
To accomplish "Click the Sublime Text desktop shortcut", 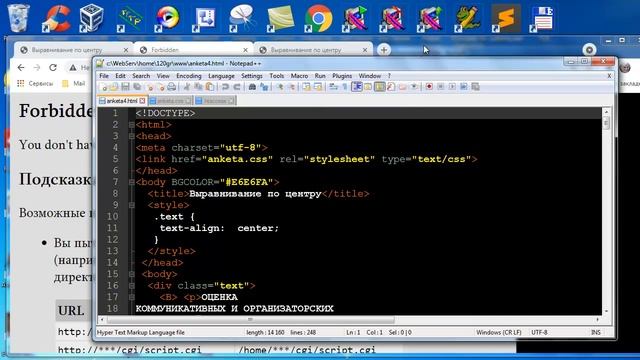I will pyautogui.click(x=506, y=18).
